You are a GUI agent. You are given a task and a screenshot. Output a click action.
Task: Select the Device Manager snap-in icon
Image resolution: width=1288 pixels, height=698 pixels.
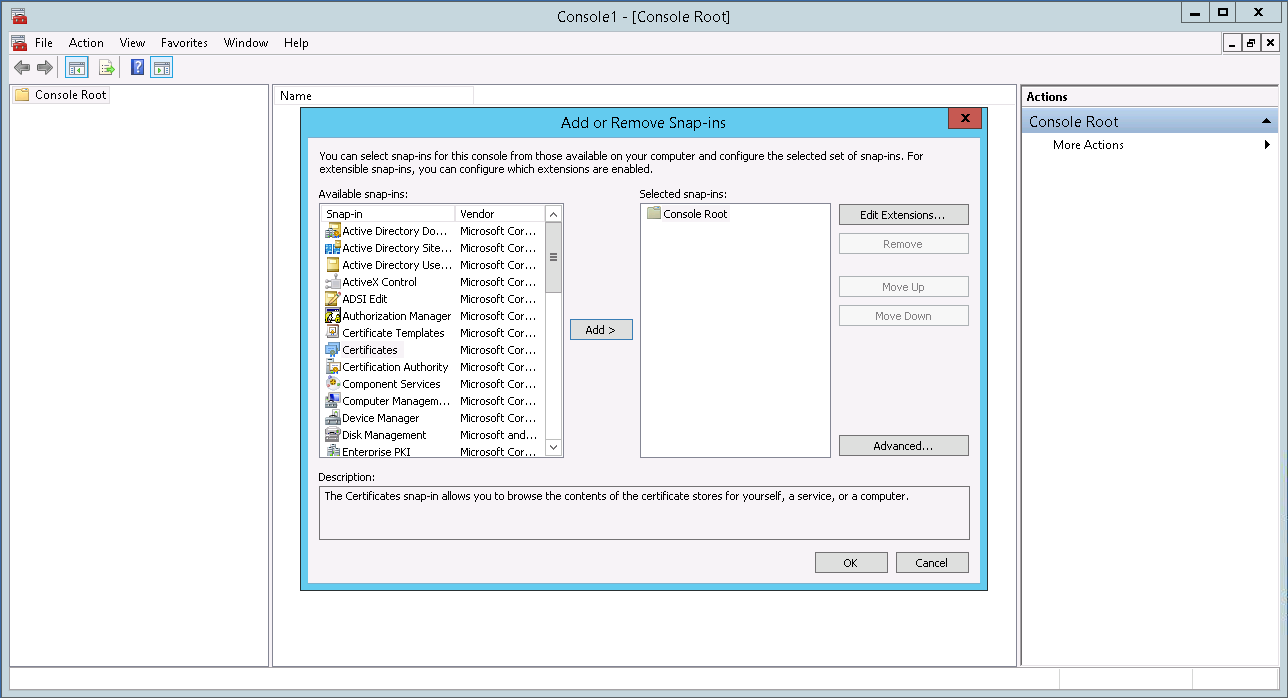coord(333,418)
